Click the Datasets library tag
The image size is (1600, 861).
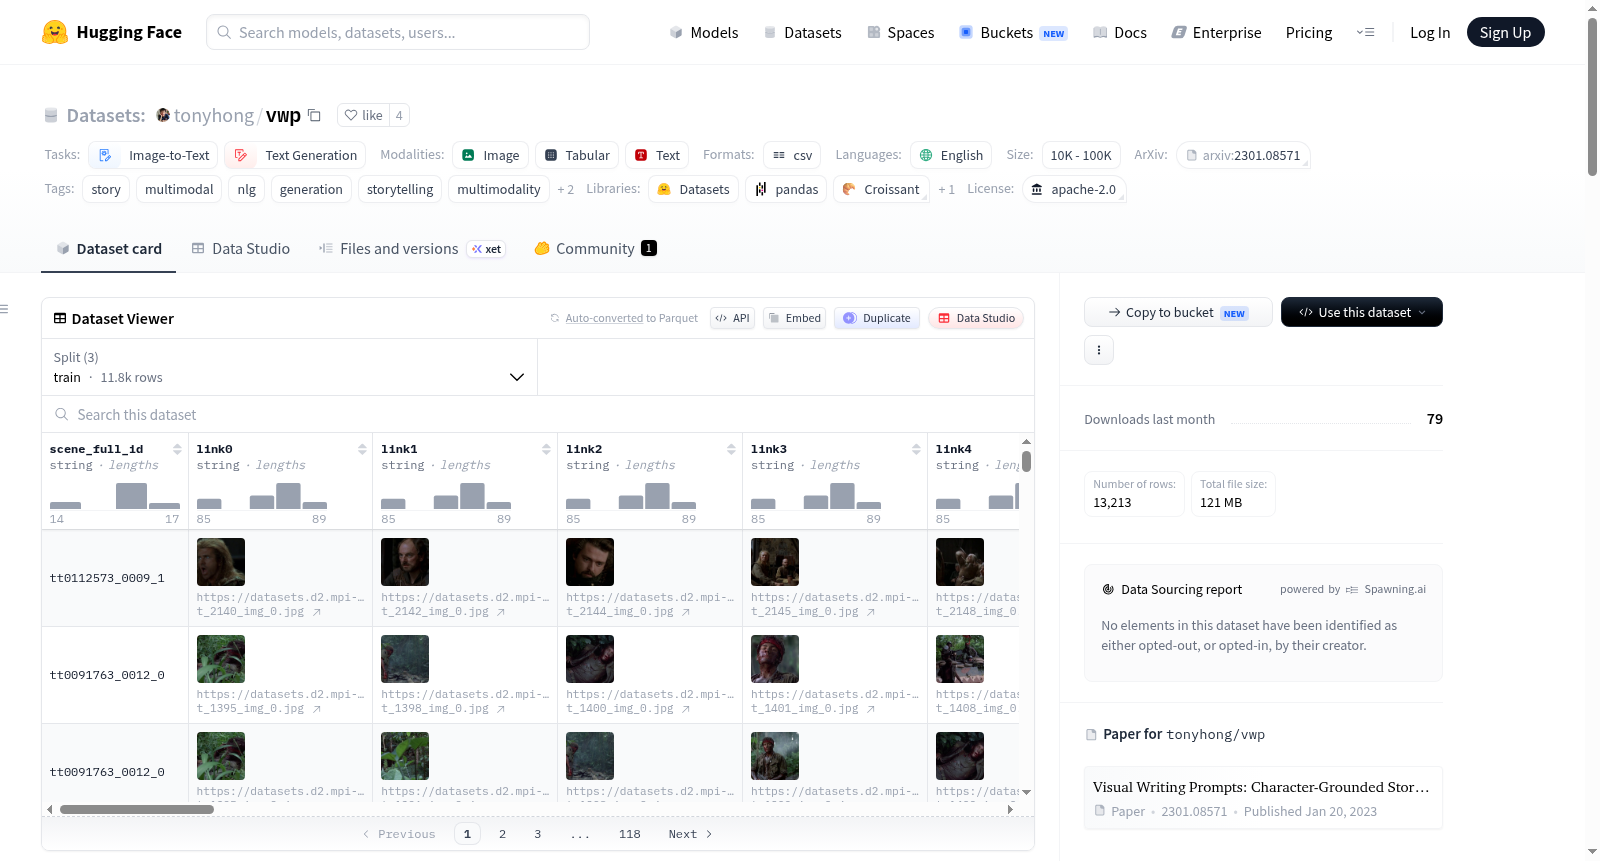pyautogui.click(x=694, y=189)
